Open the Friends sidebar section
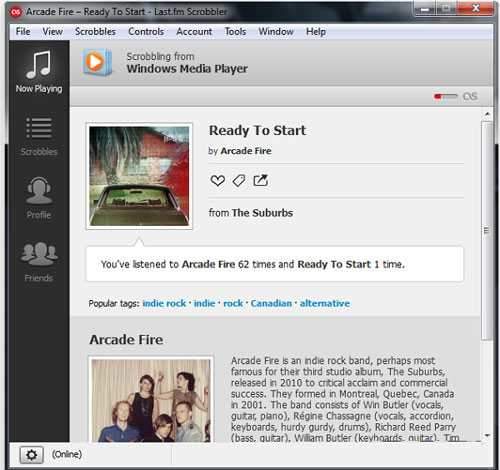The width and height of the screenshot is (500, 470). 39,262
